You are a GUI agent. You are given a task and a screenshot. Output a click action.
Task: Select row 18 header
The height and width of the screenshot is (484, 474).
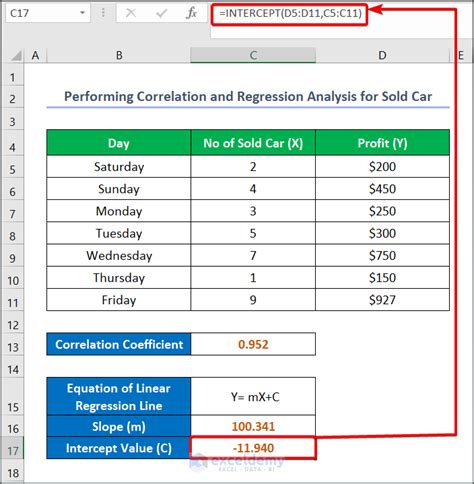(x=13, y=471)
